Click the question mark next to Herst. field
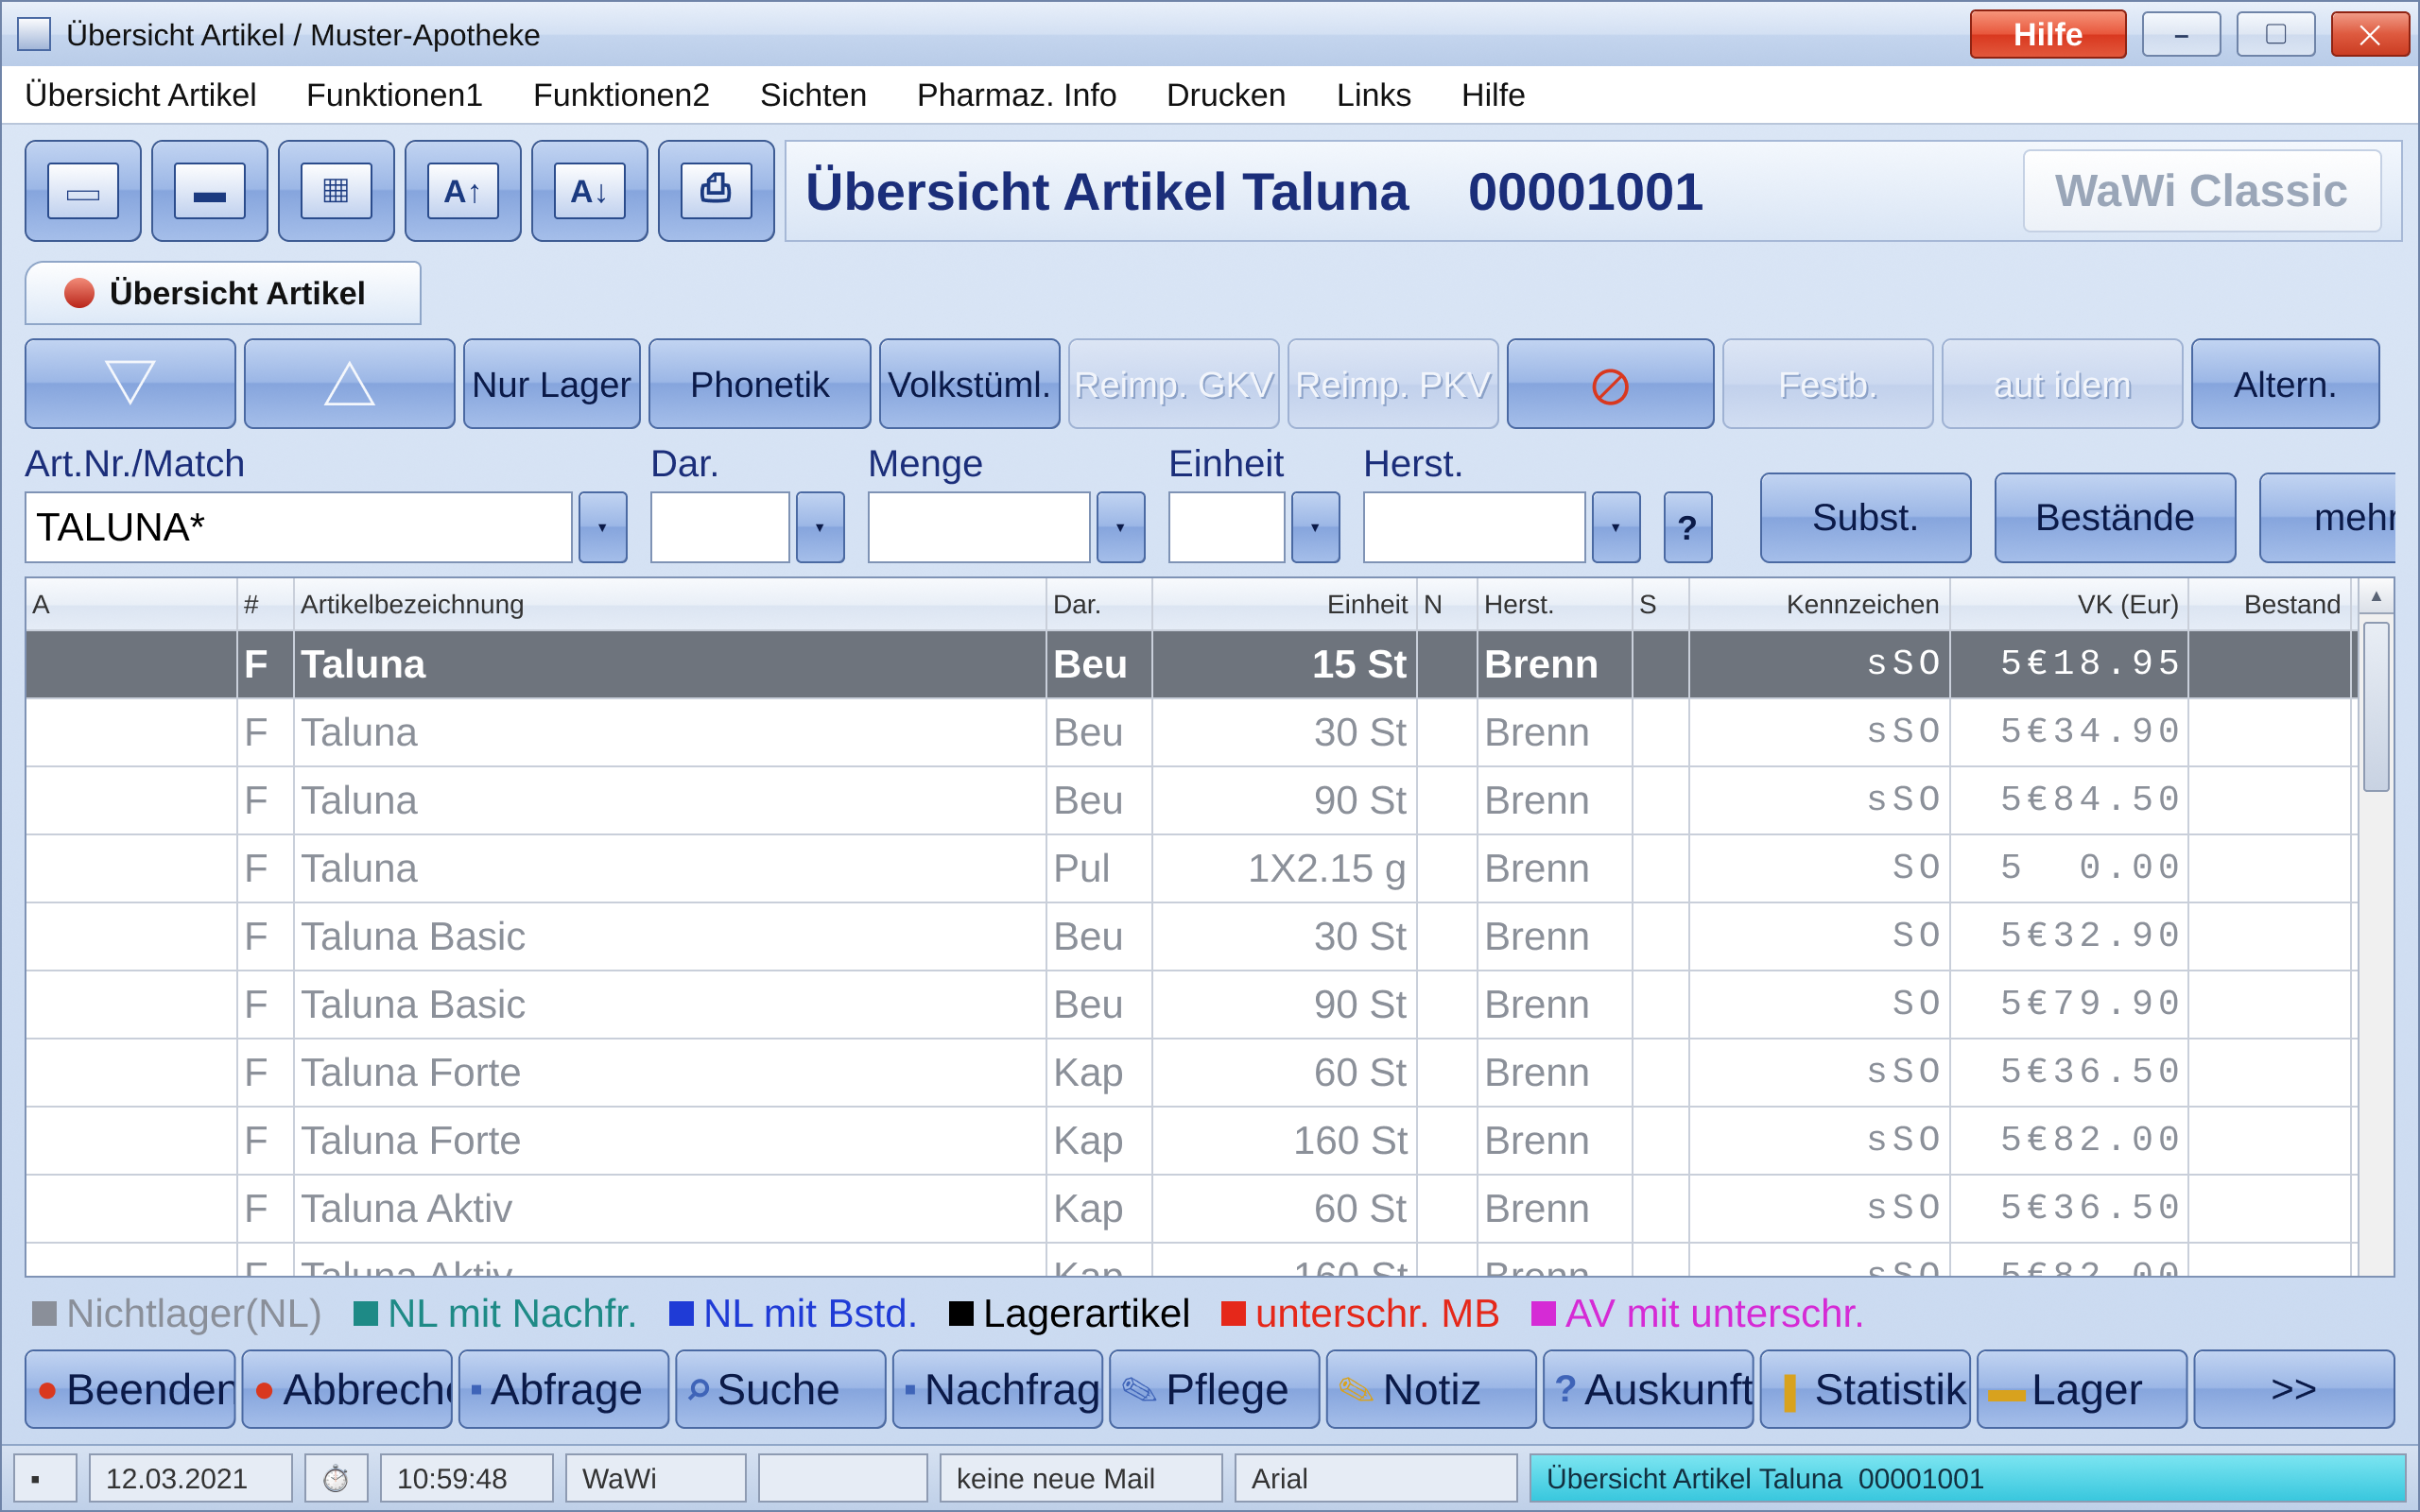 1687,527
